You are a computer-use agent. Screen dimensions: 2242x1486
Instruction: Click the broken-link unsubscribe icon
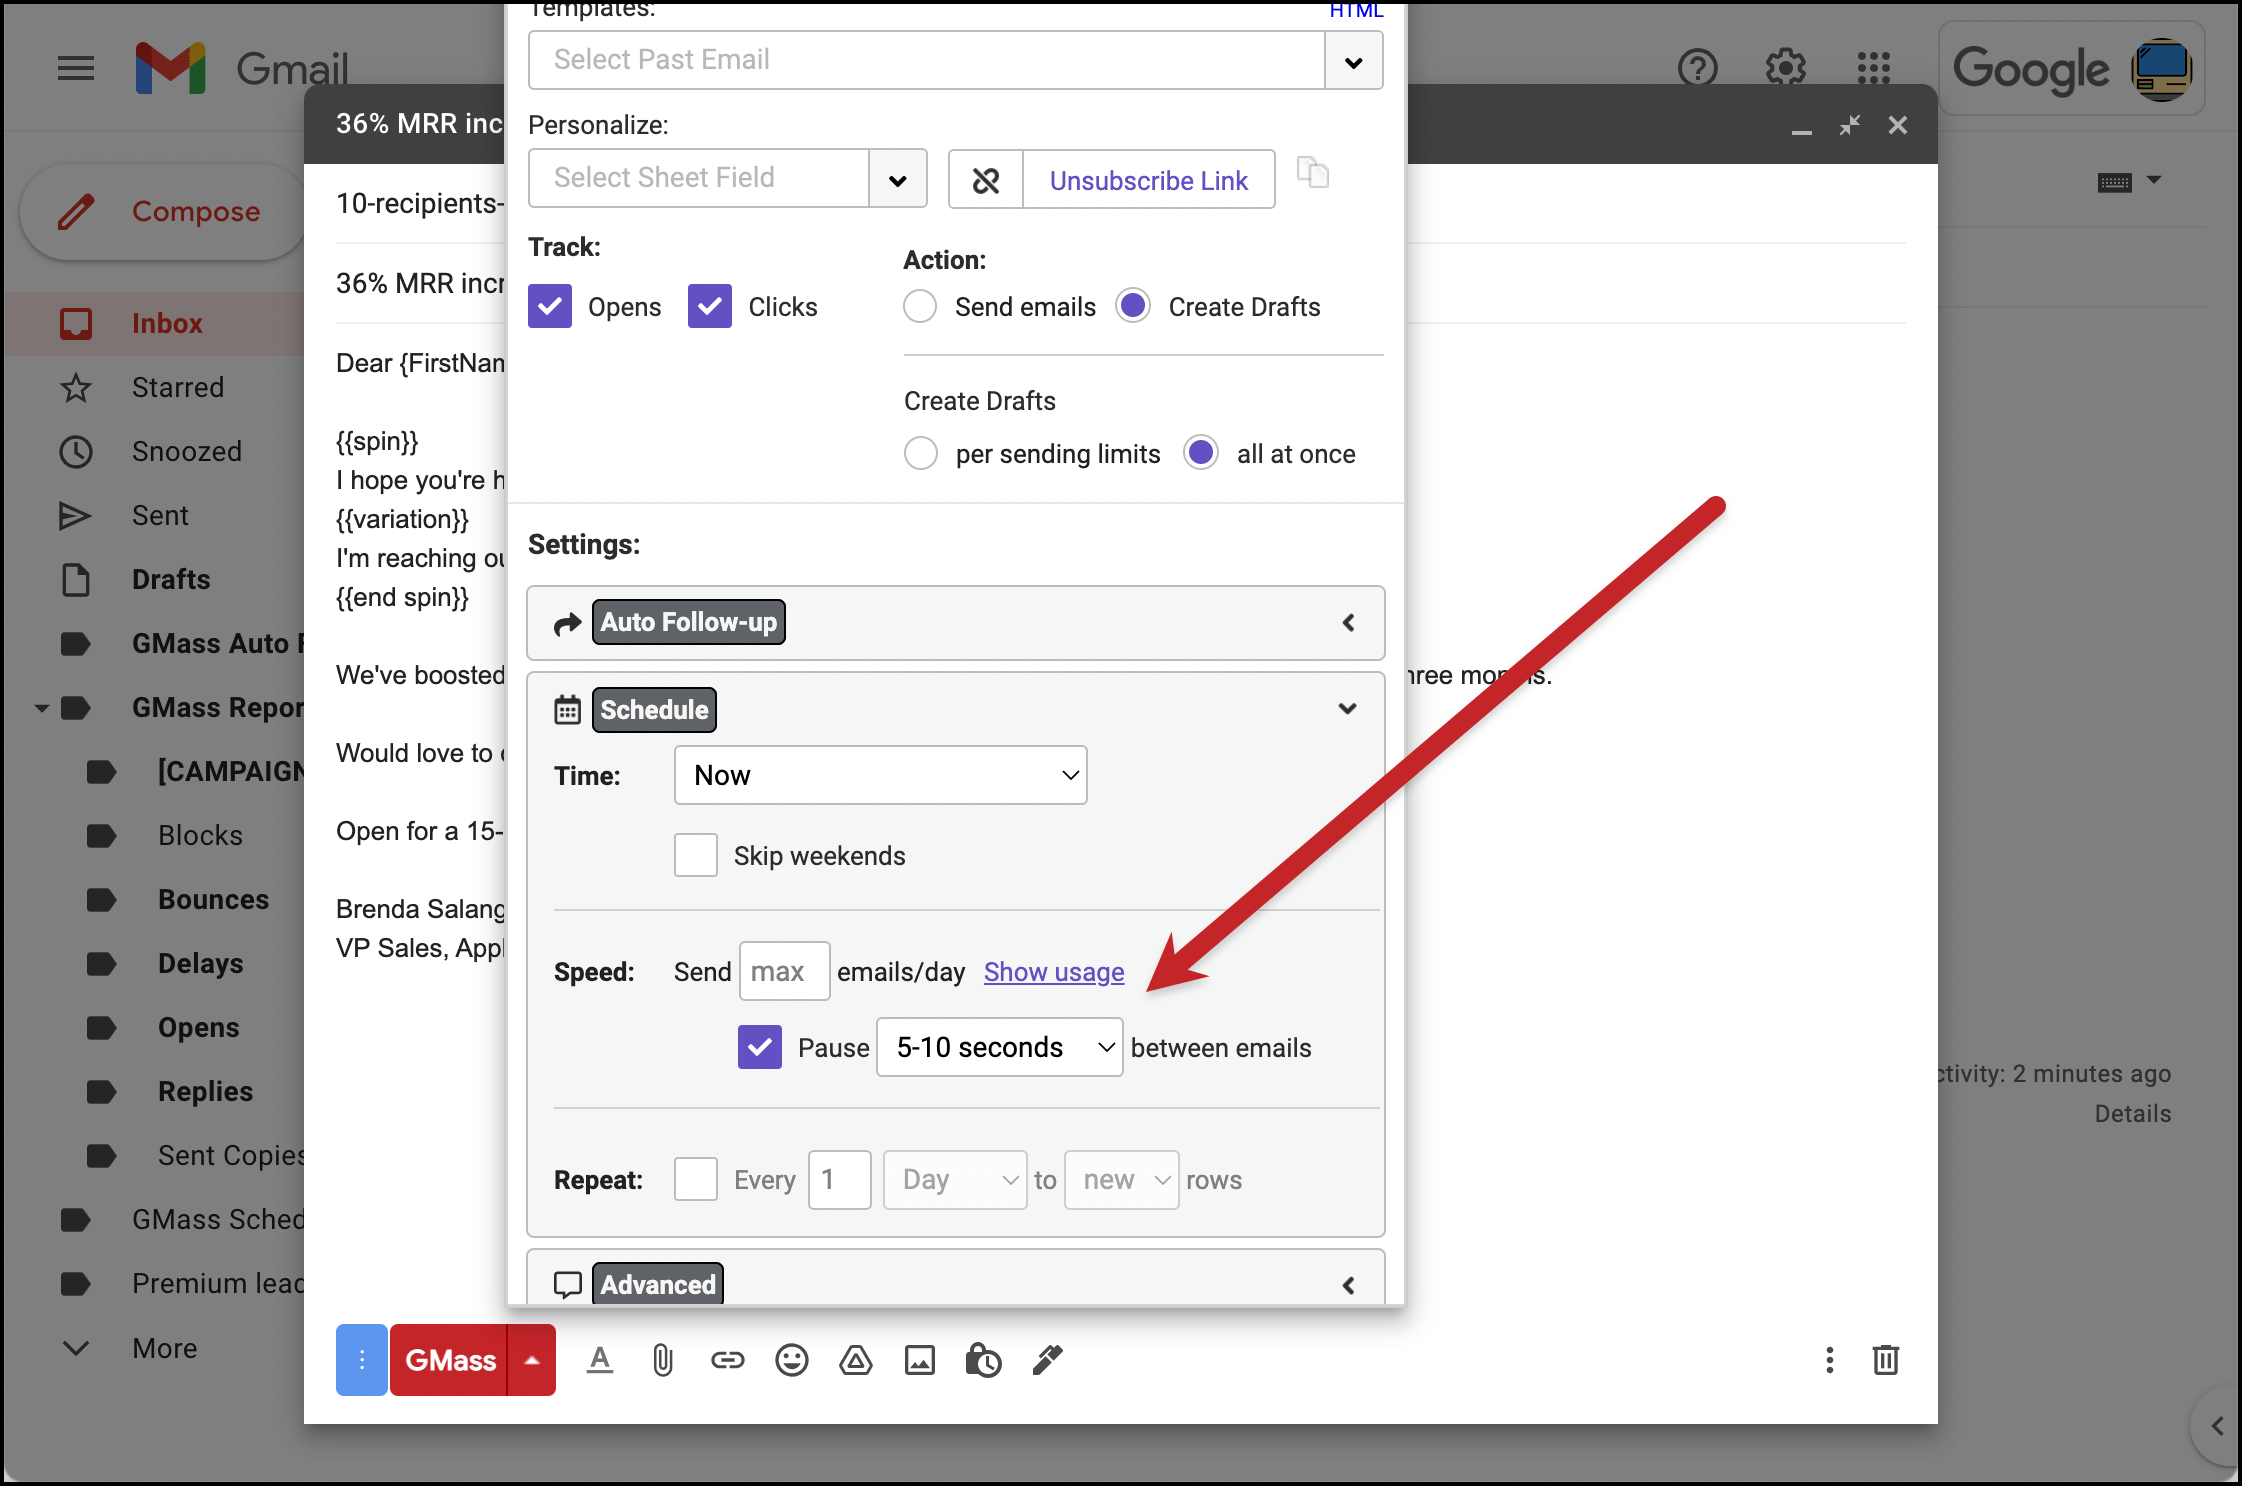point(985,180)
